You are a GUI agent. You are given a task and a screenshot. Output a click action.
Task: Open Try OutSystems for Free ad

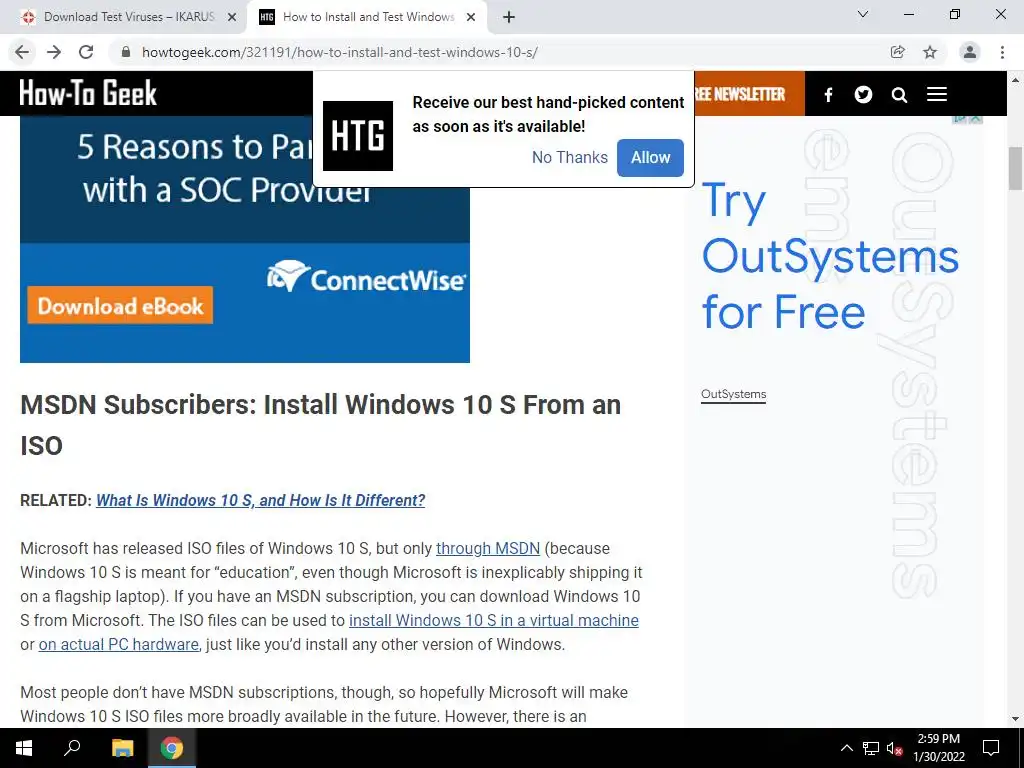[829, 256]
